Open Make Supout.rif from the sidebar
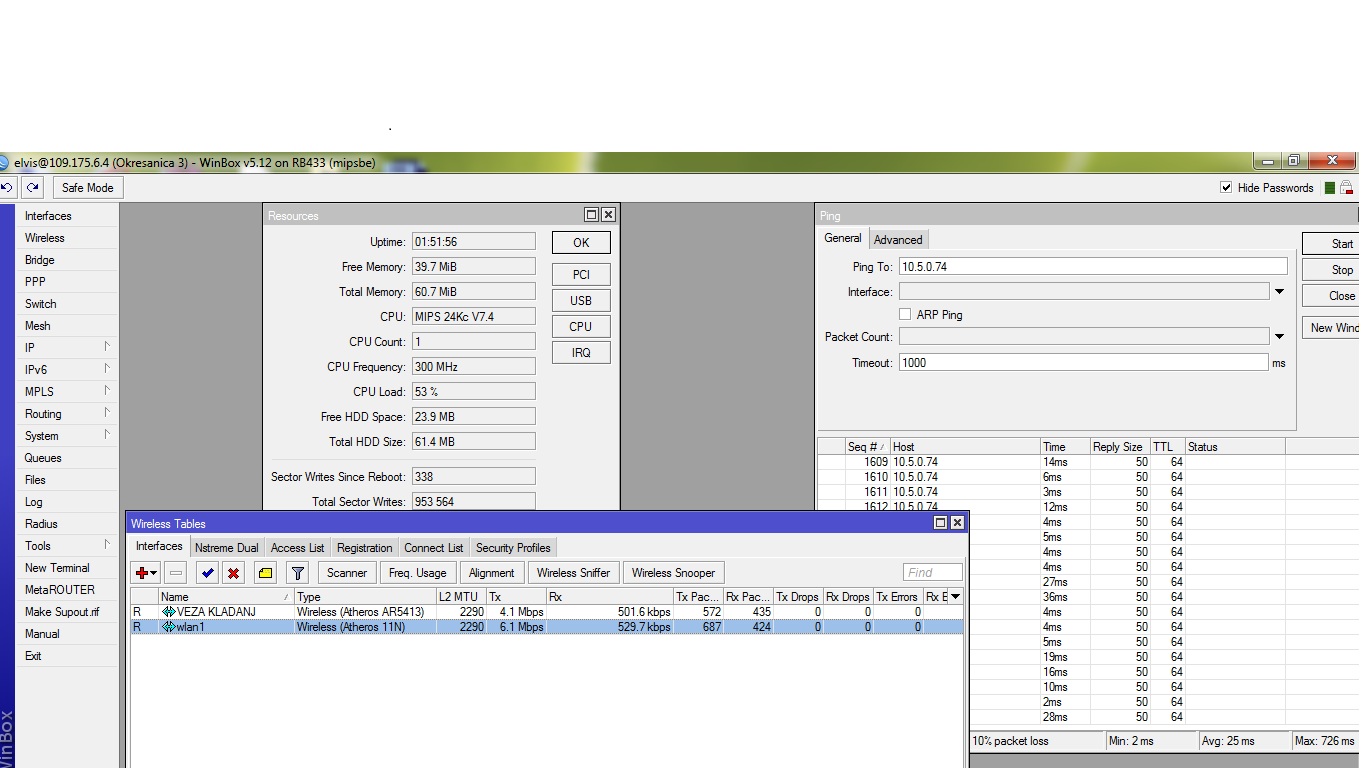 click(x=62, y=612)
